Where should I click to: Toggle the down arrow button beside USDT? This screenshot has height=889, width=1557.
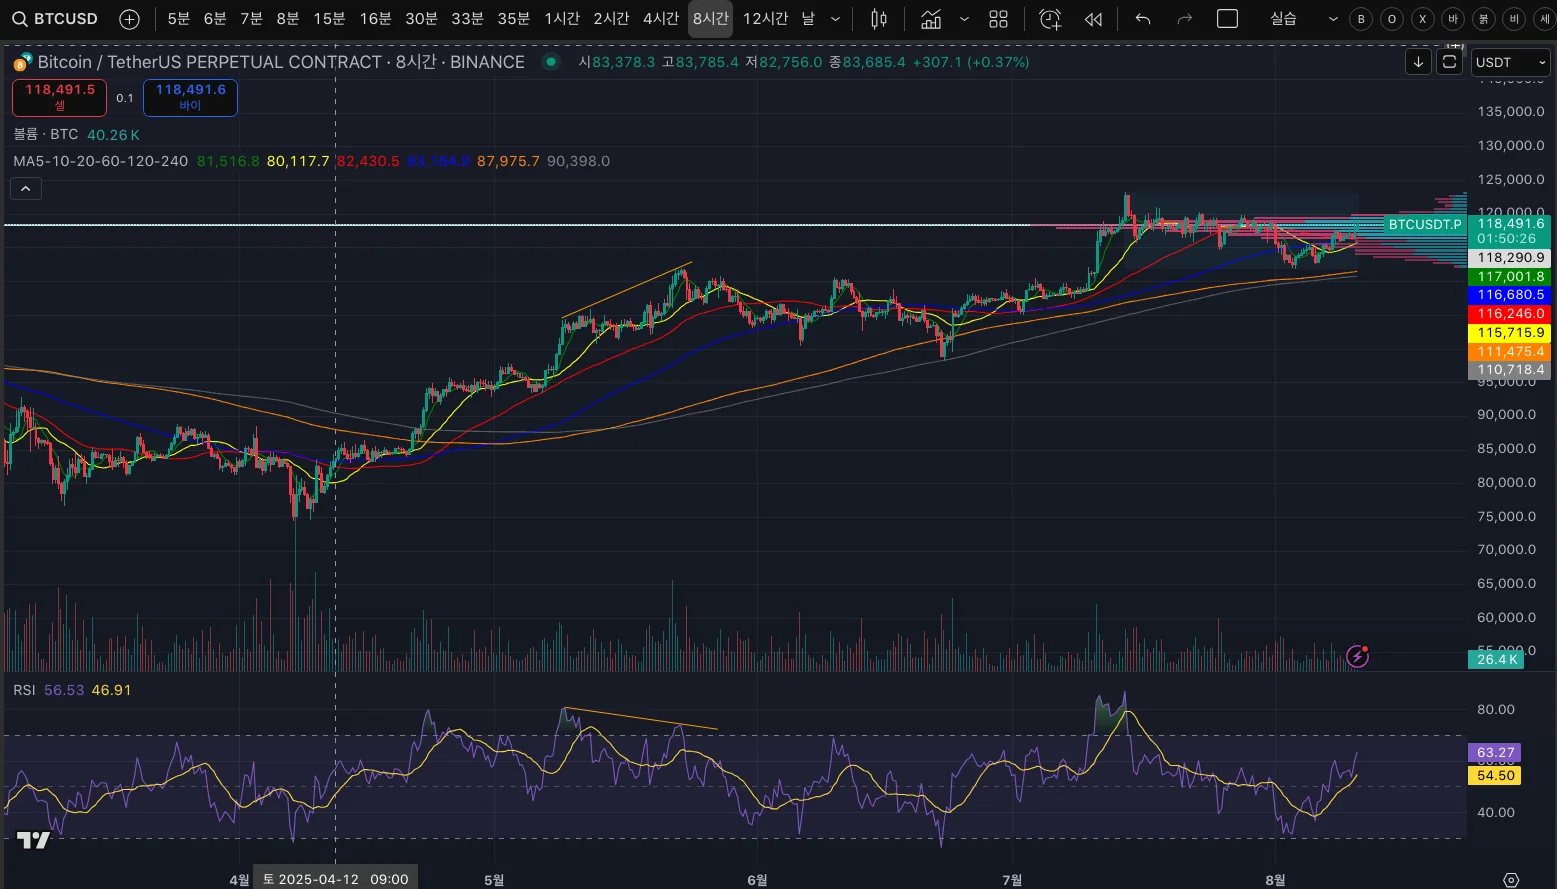coord(1418,62)
